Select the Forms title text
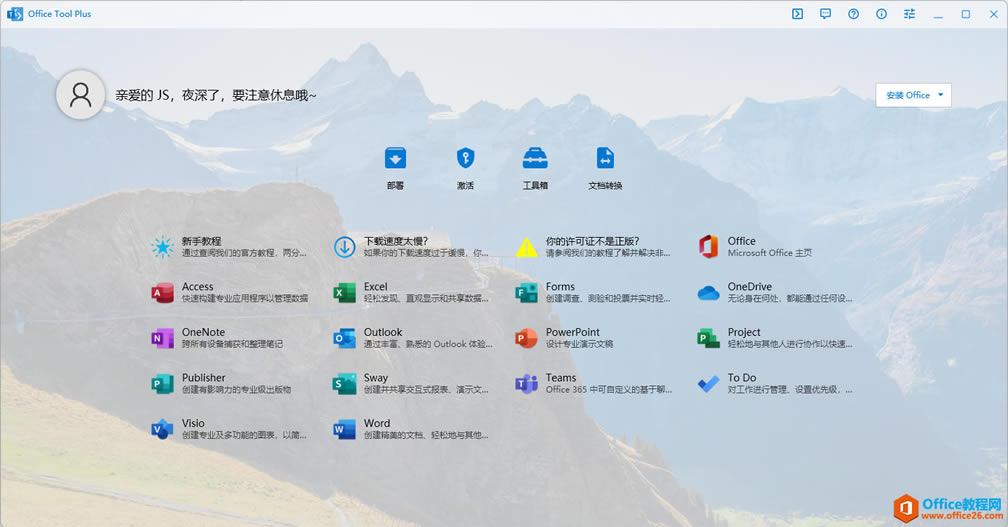Image resolution: width=1008 pixels, height=527 pixels. (x=560, y=287)
